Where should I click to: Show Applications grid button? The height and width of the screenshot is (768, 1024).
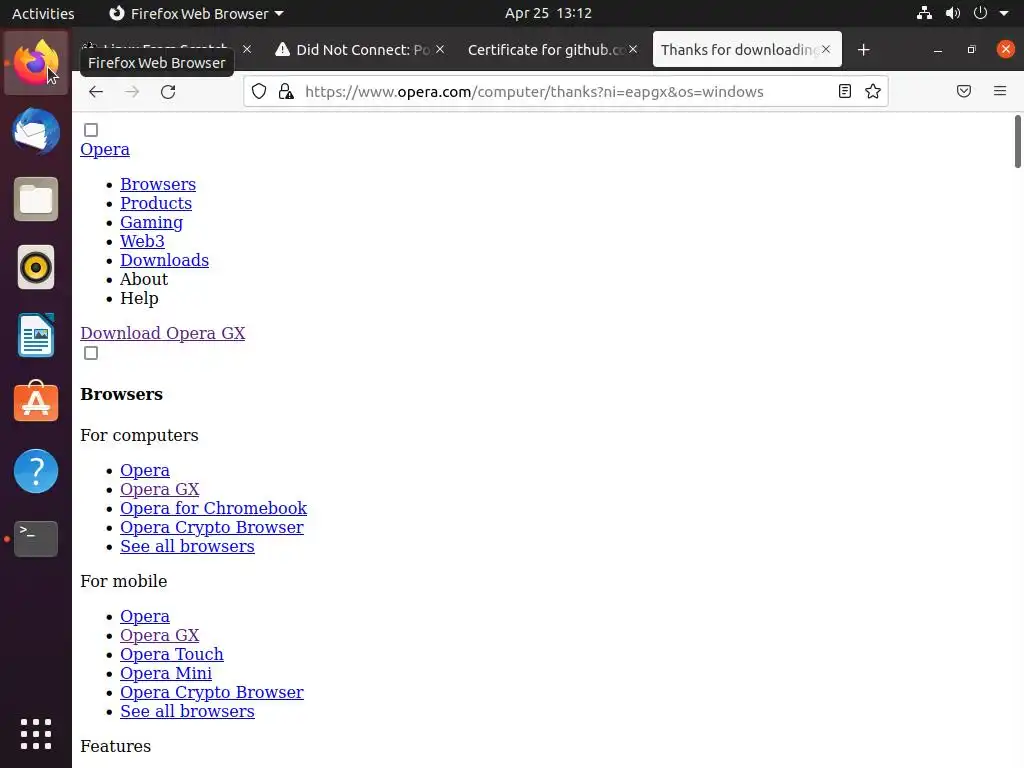(x=36, y=734)
